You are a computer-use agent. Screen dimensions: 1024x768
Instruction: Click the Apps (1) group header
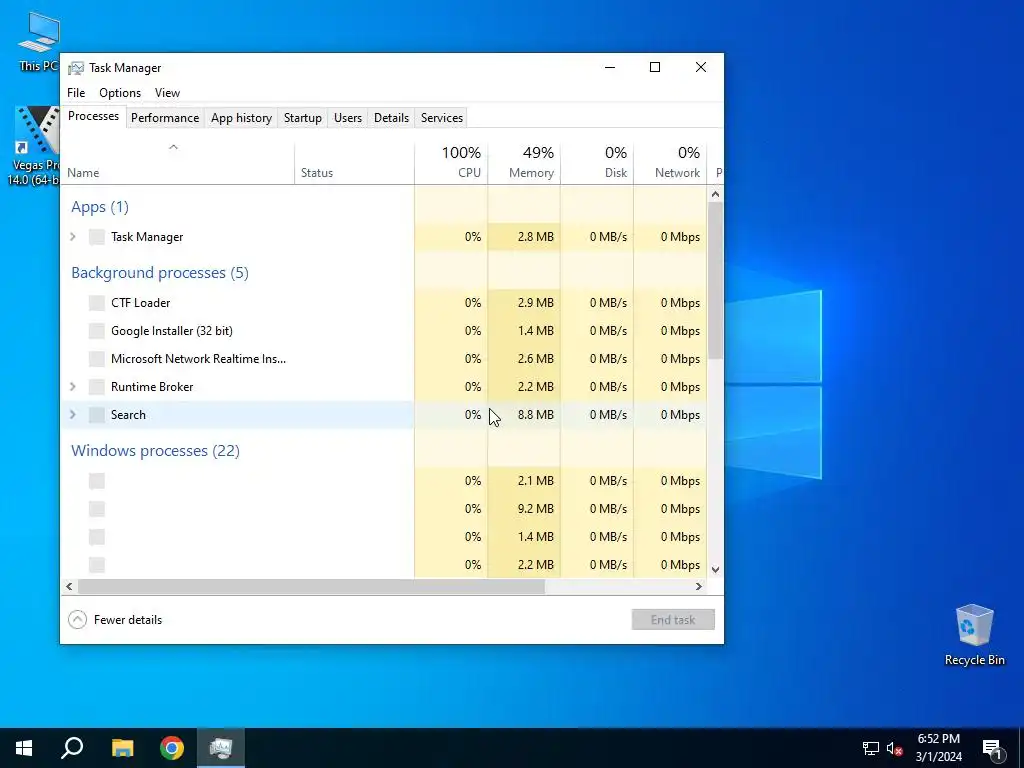[x=100, y=207]
